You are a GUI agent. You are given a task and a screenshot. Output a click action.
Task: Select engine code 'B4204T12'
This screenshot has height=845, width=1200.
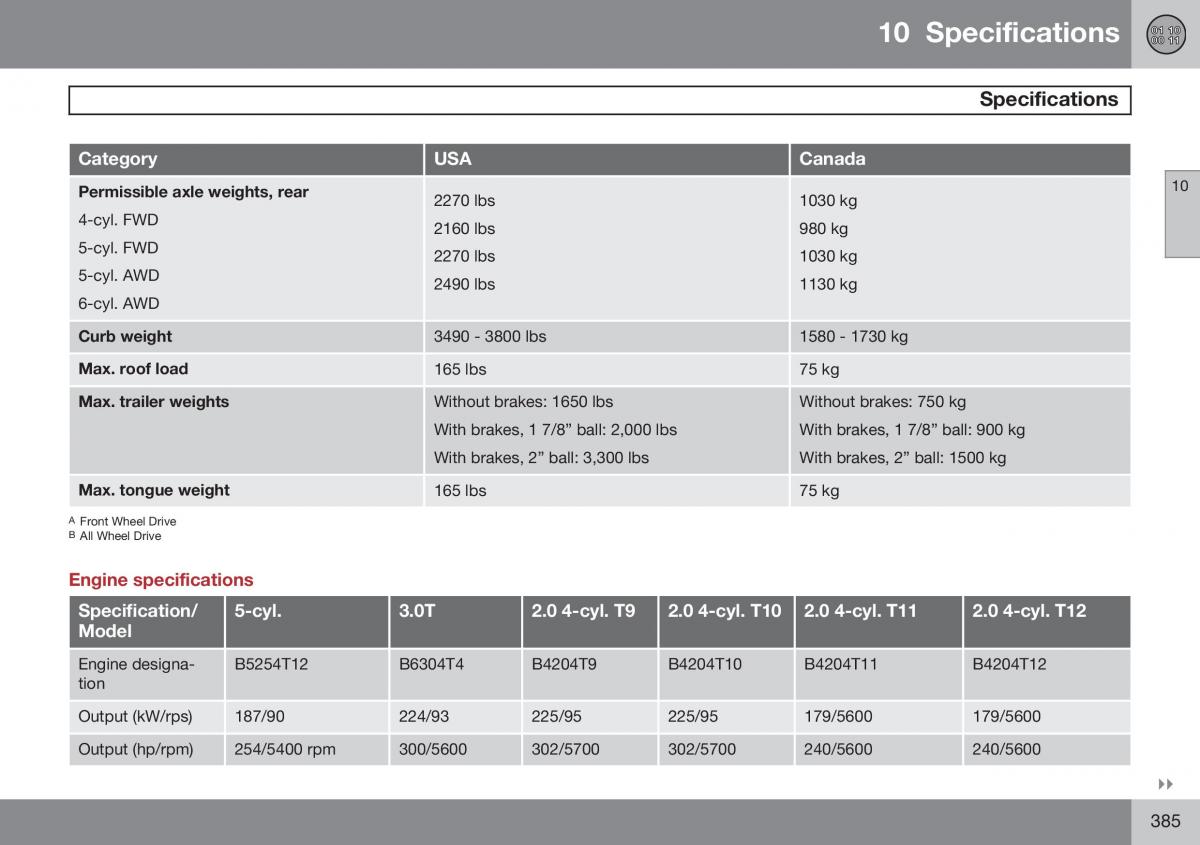pyautogui.click(x=1009, y=664)
